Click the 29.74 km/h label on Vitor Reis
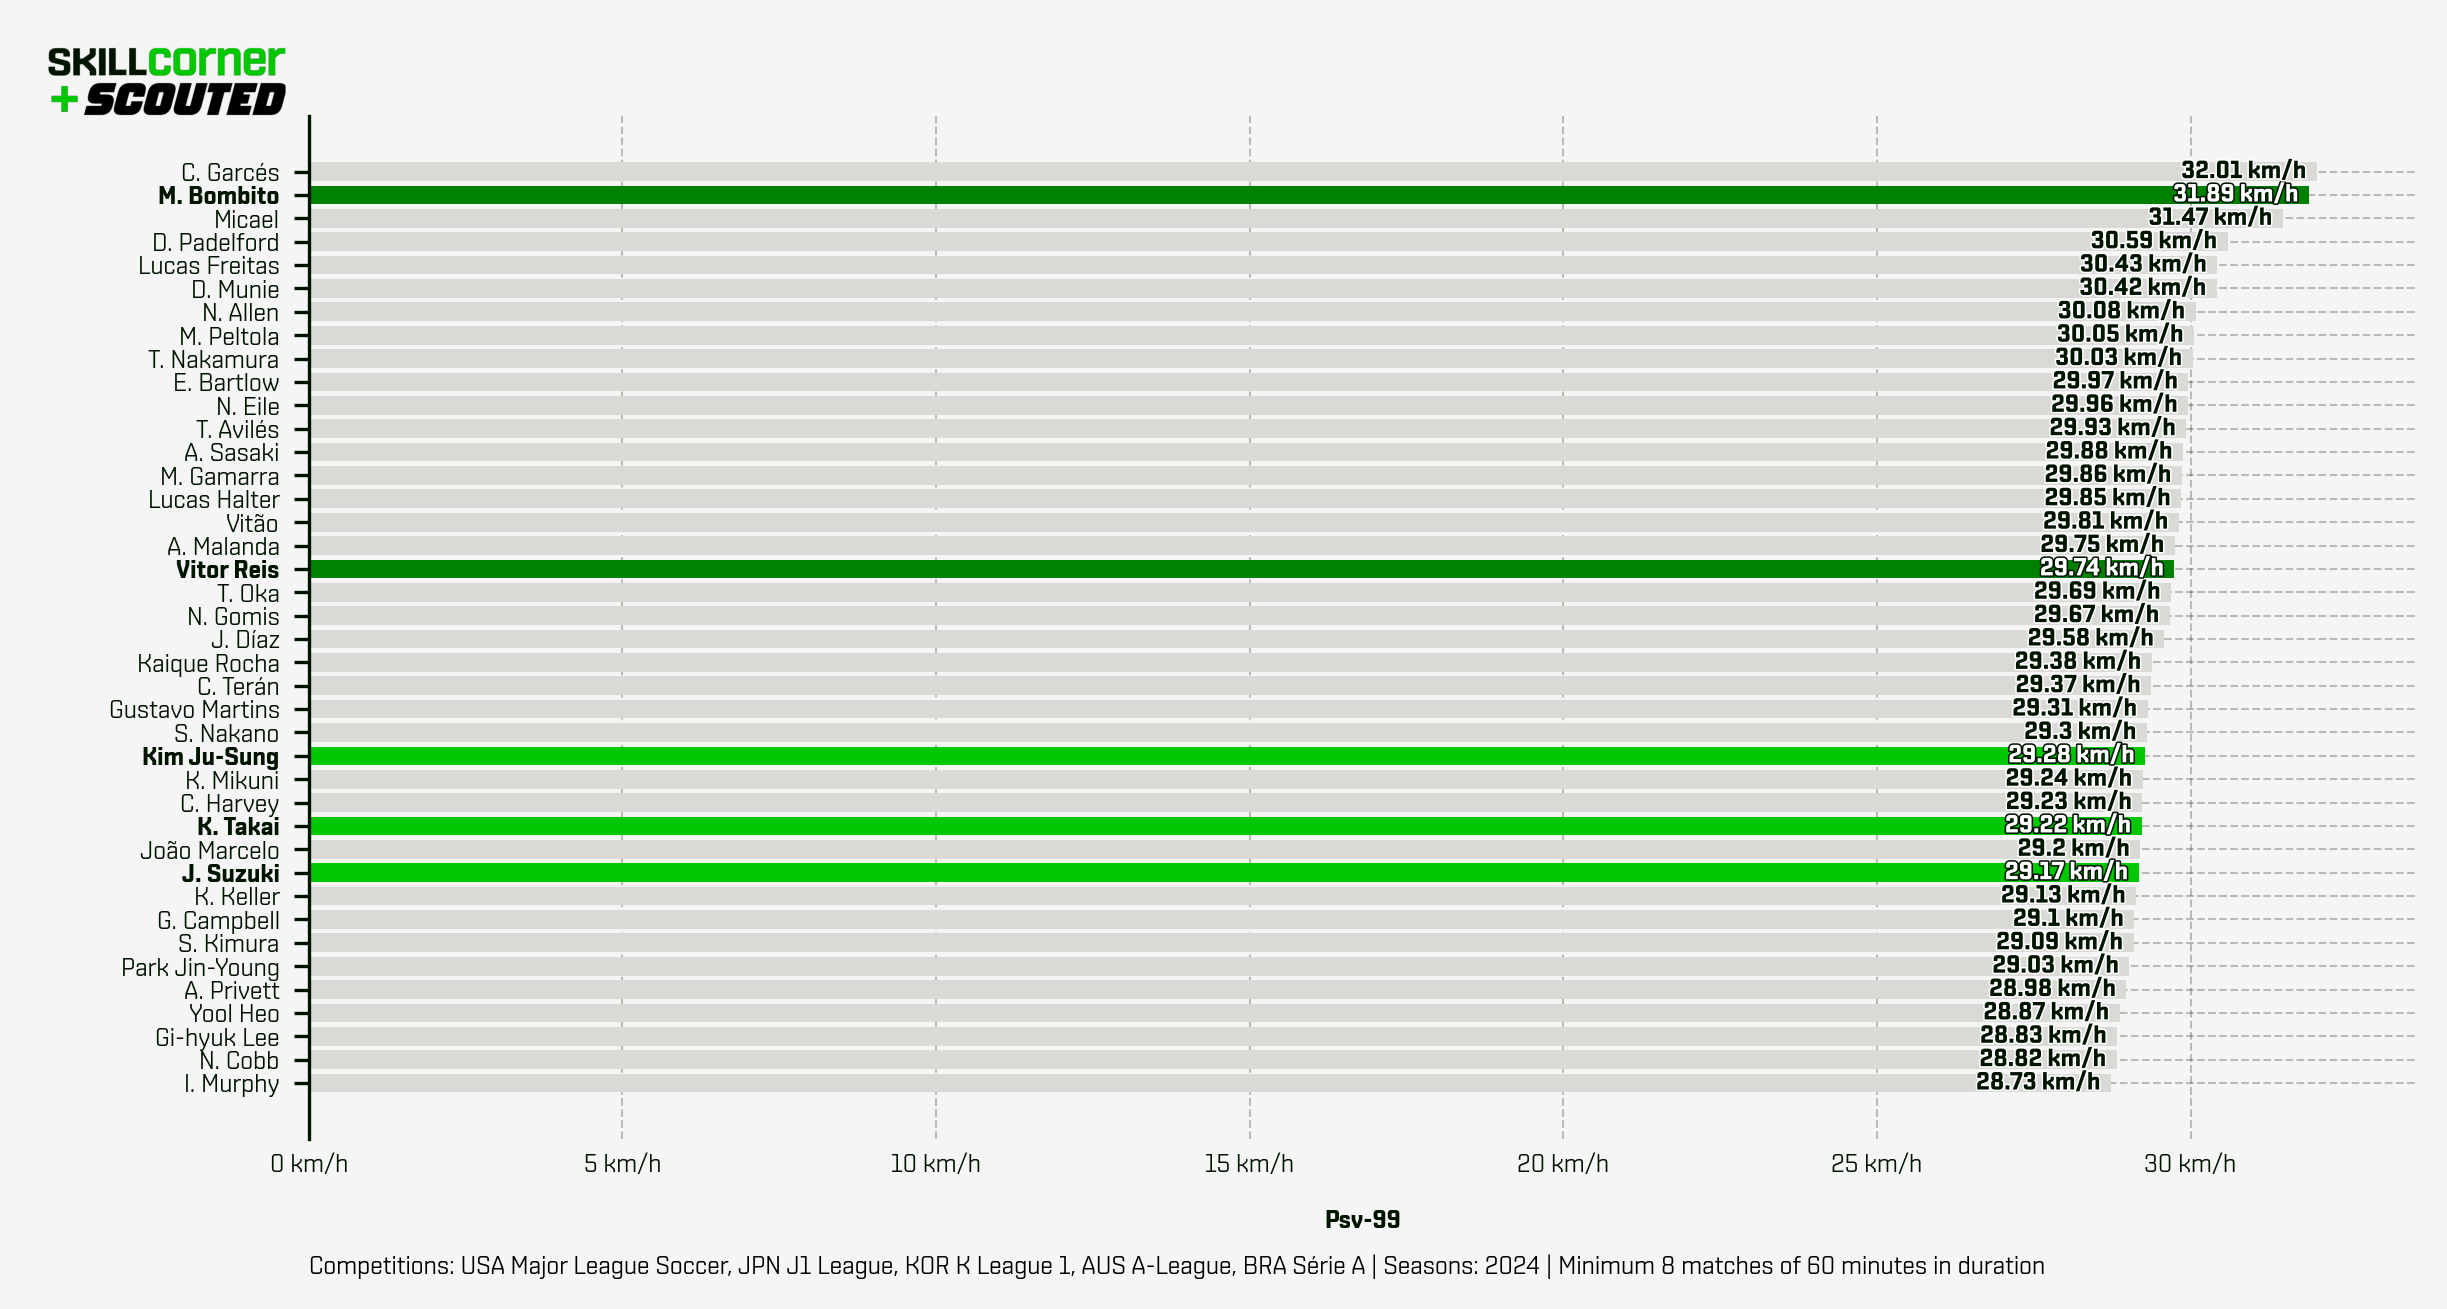This screenshot has height=1309, width=2447. tap(2101, 568)
